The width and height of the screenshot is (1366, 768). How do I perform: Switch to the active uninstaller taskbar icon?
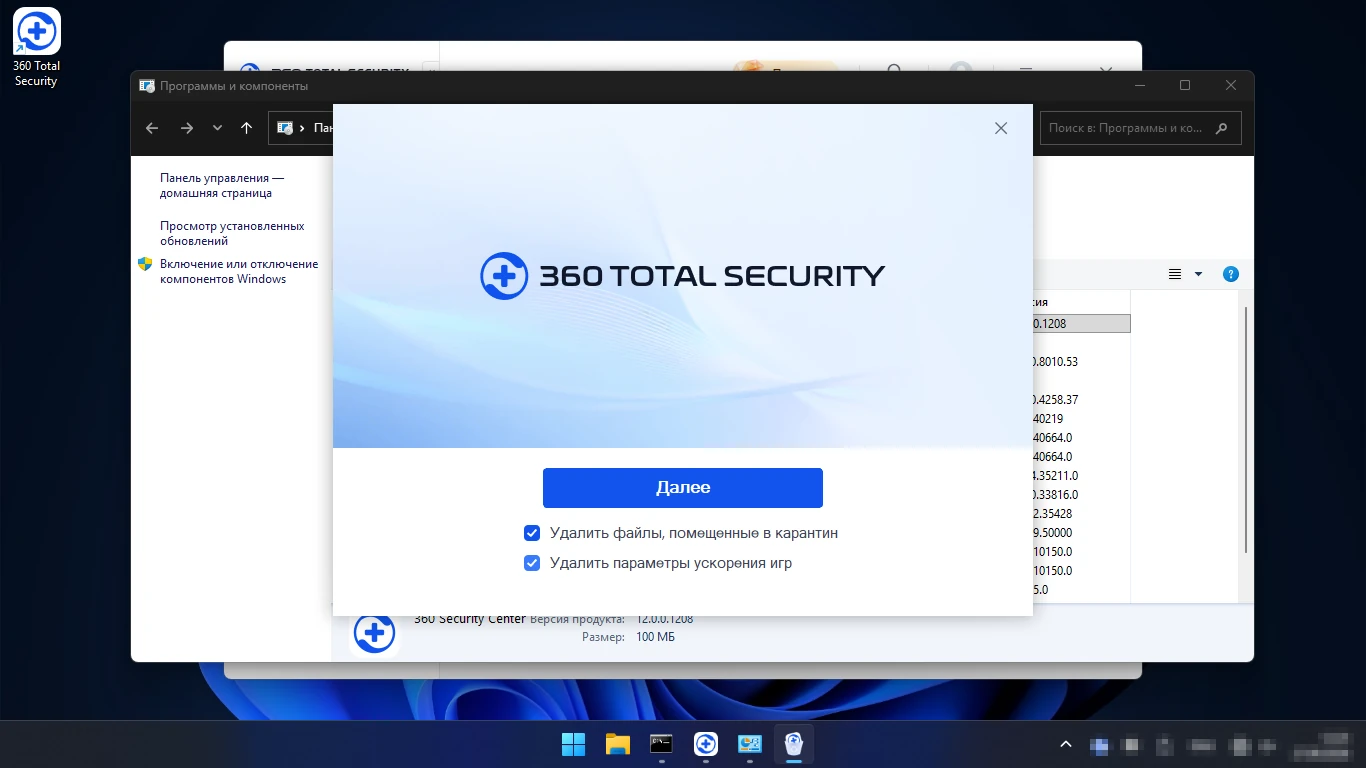pyautogui.click(x=794, y=744)
